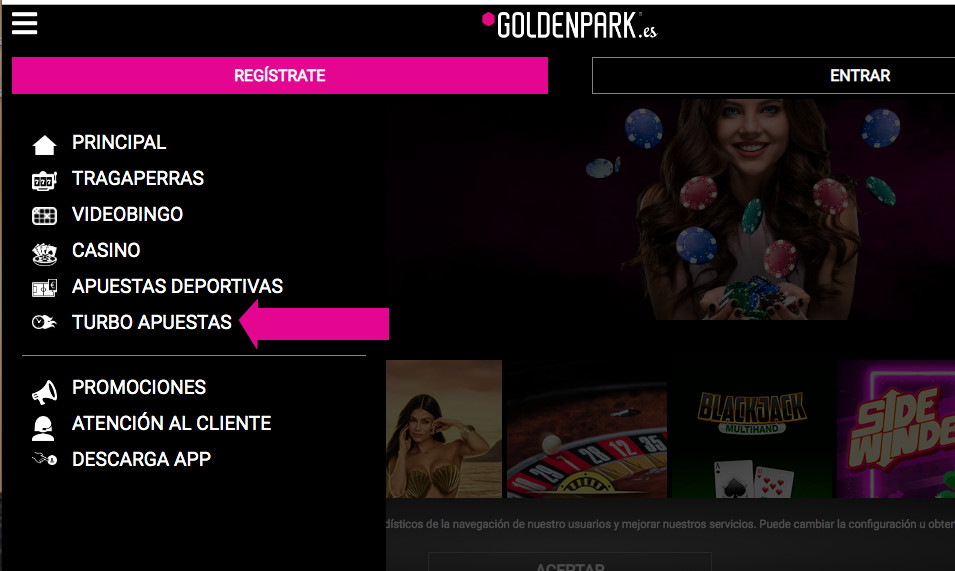Click the cards and chips Casino icon
Viewport: 955px width, 571px height.
coord(44,253)
